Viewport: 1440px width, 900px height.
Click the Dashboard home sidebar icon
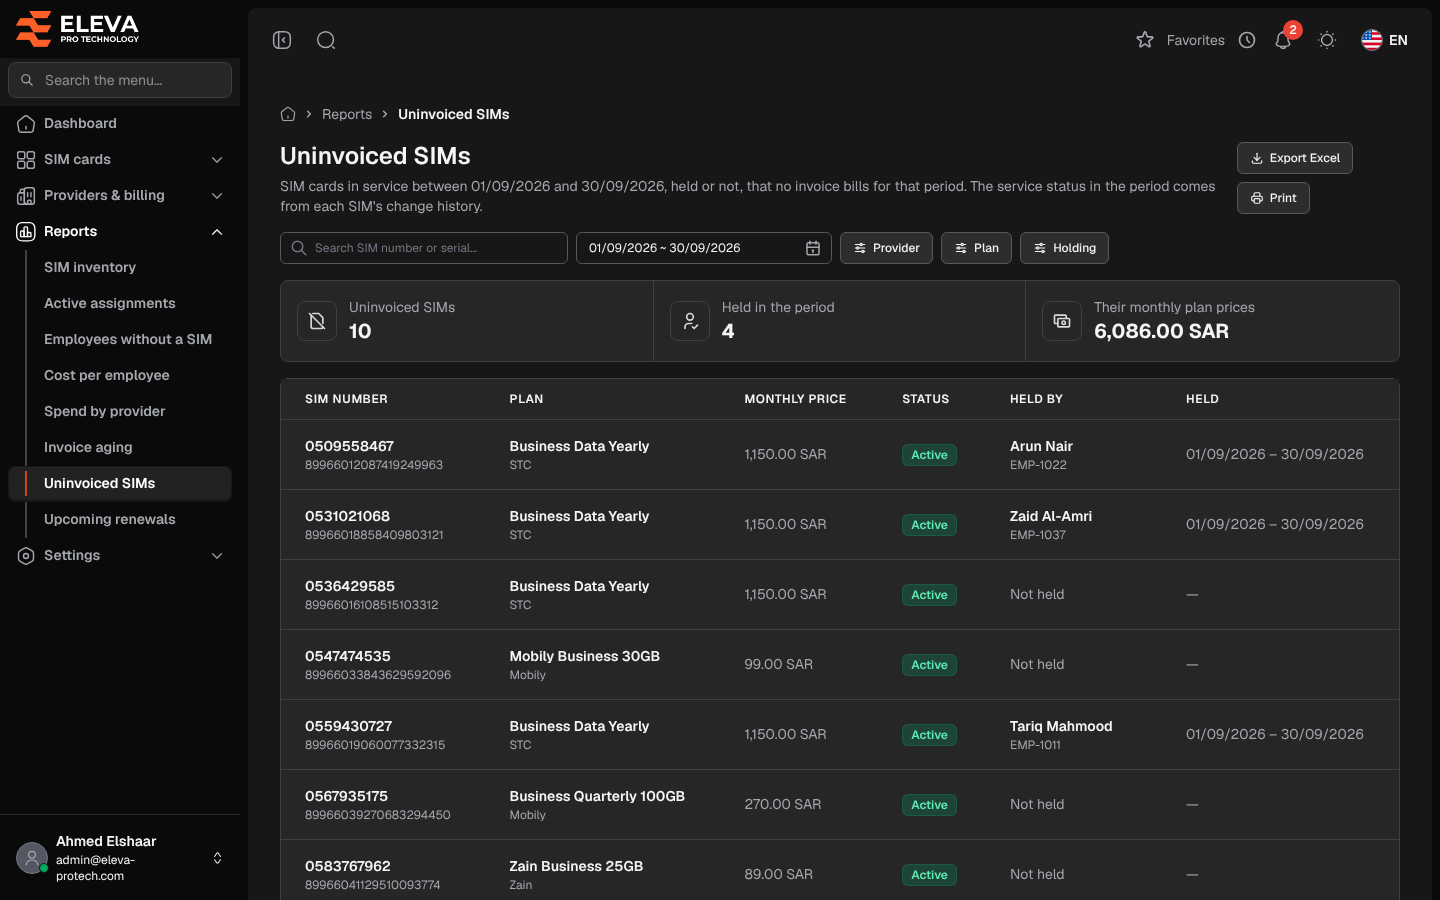(26, 124)
